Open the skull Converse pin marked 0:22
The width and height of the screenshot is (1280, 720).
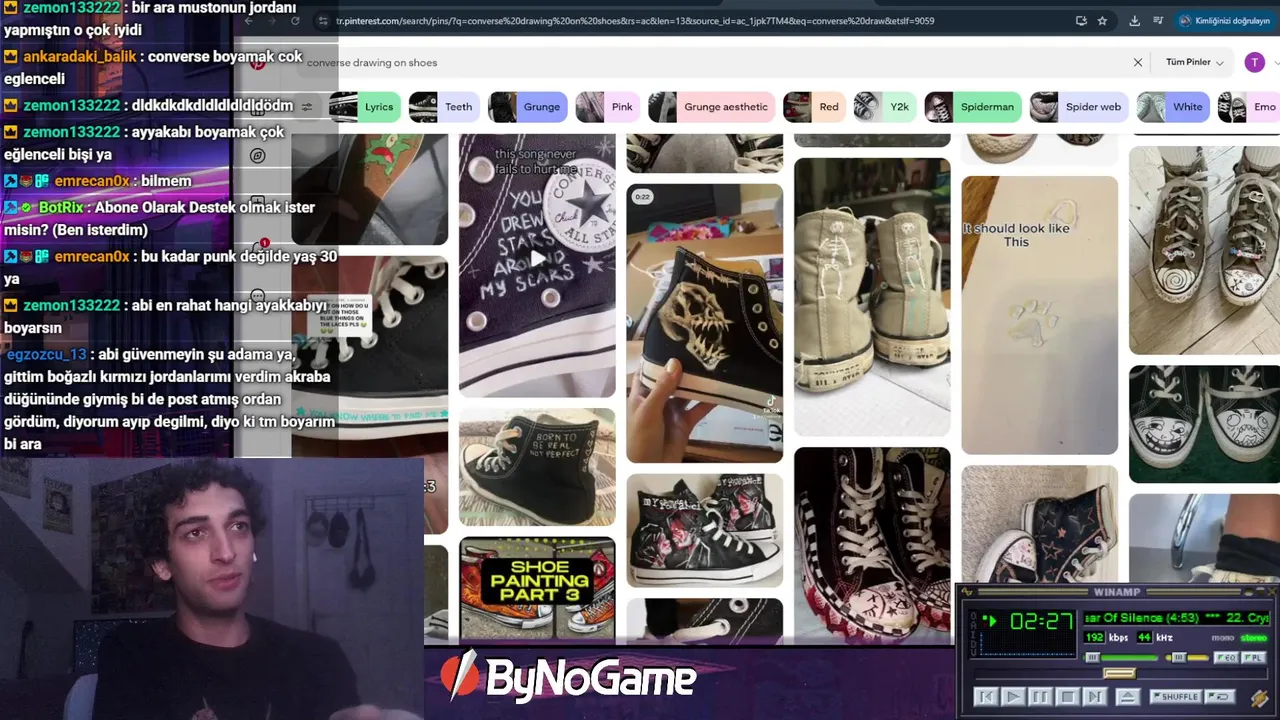coord(705,322)
